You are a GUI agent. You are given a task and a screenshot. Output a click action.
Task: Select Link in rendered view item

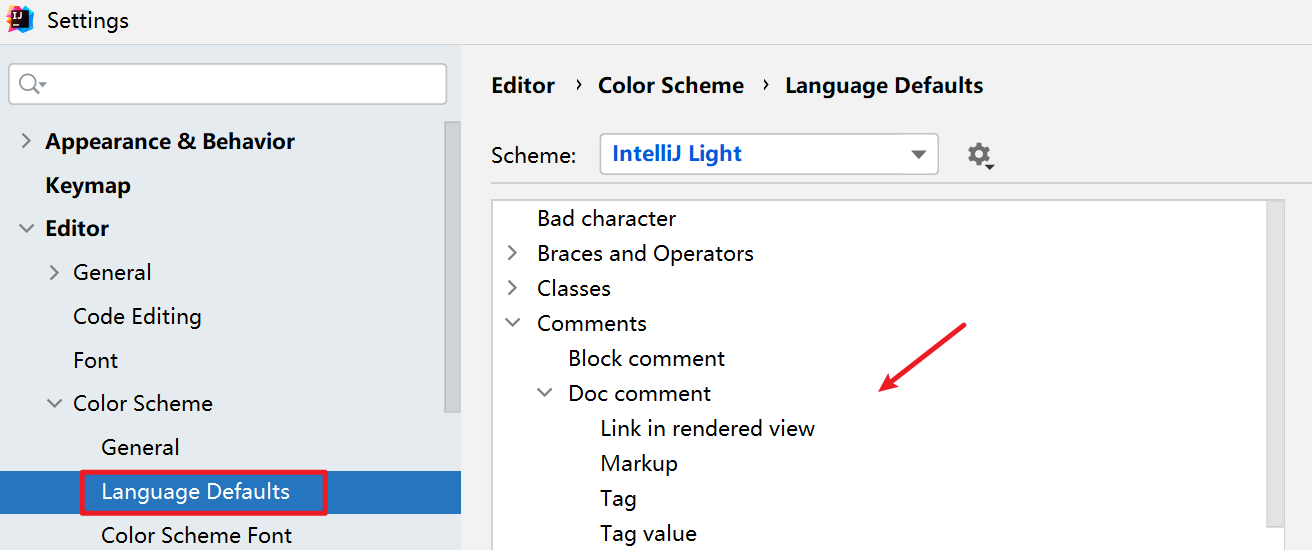(707, 428)
